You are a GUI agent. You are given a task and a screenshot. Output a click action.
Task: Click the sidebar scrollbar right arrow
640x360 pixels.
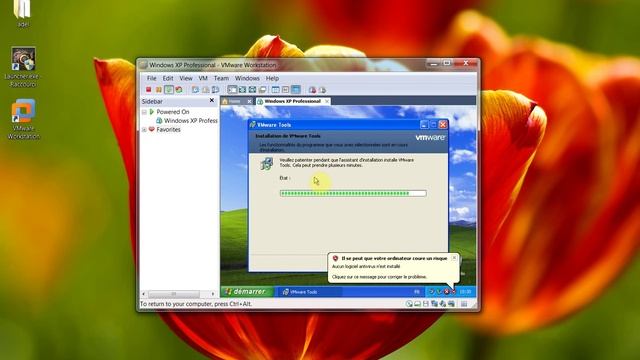(212, 294)
